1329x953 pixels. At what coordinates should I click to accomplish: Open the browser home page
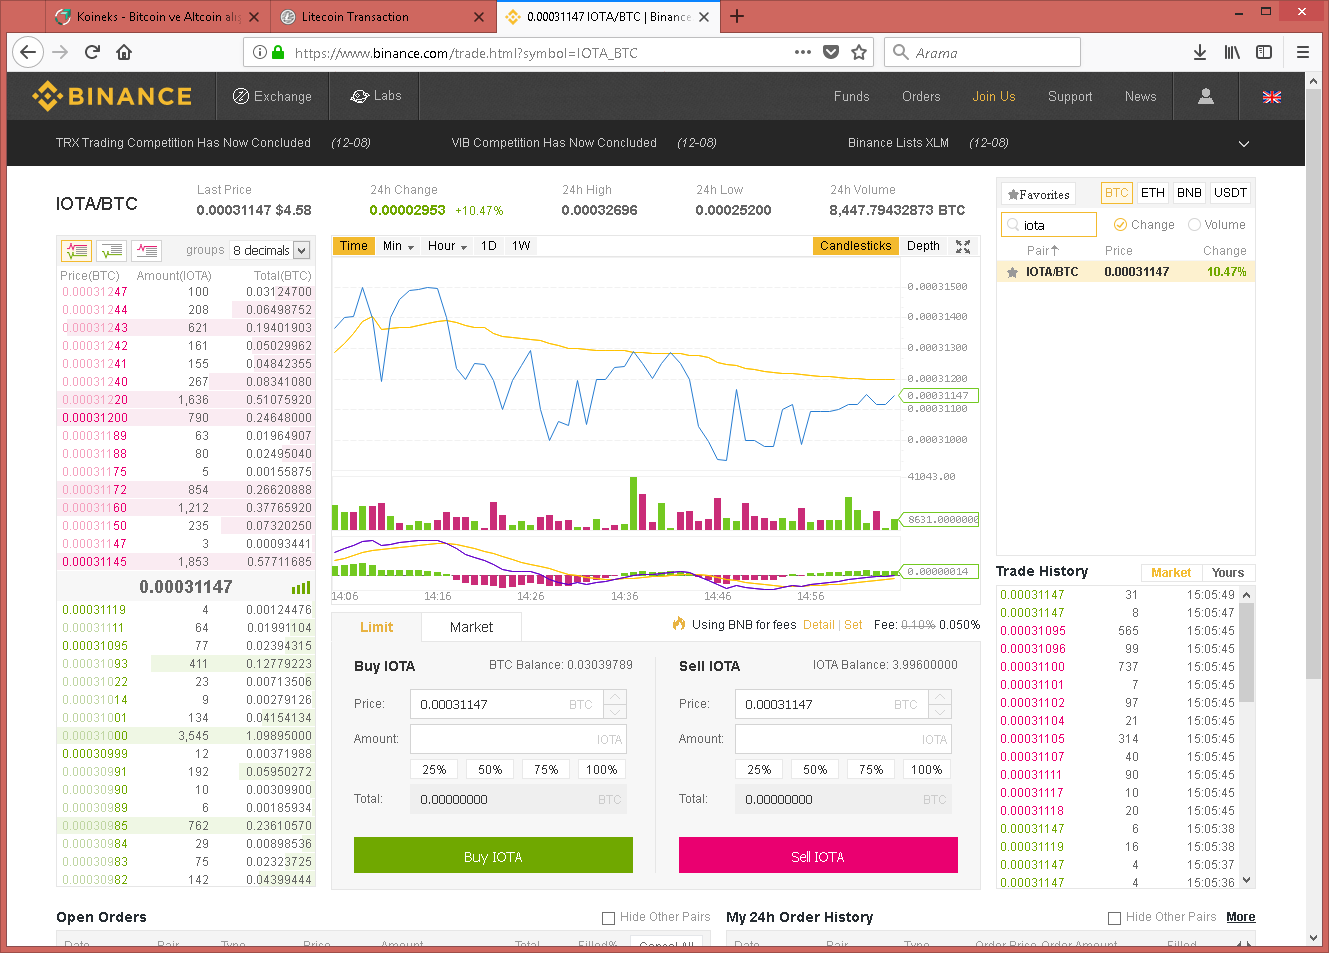124,52
